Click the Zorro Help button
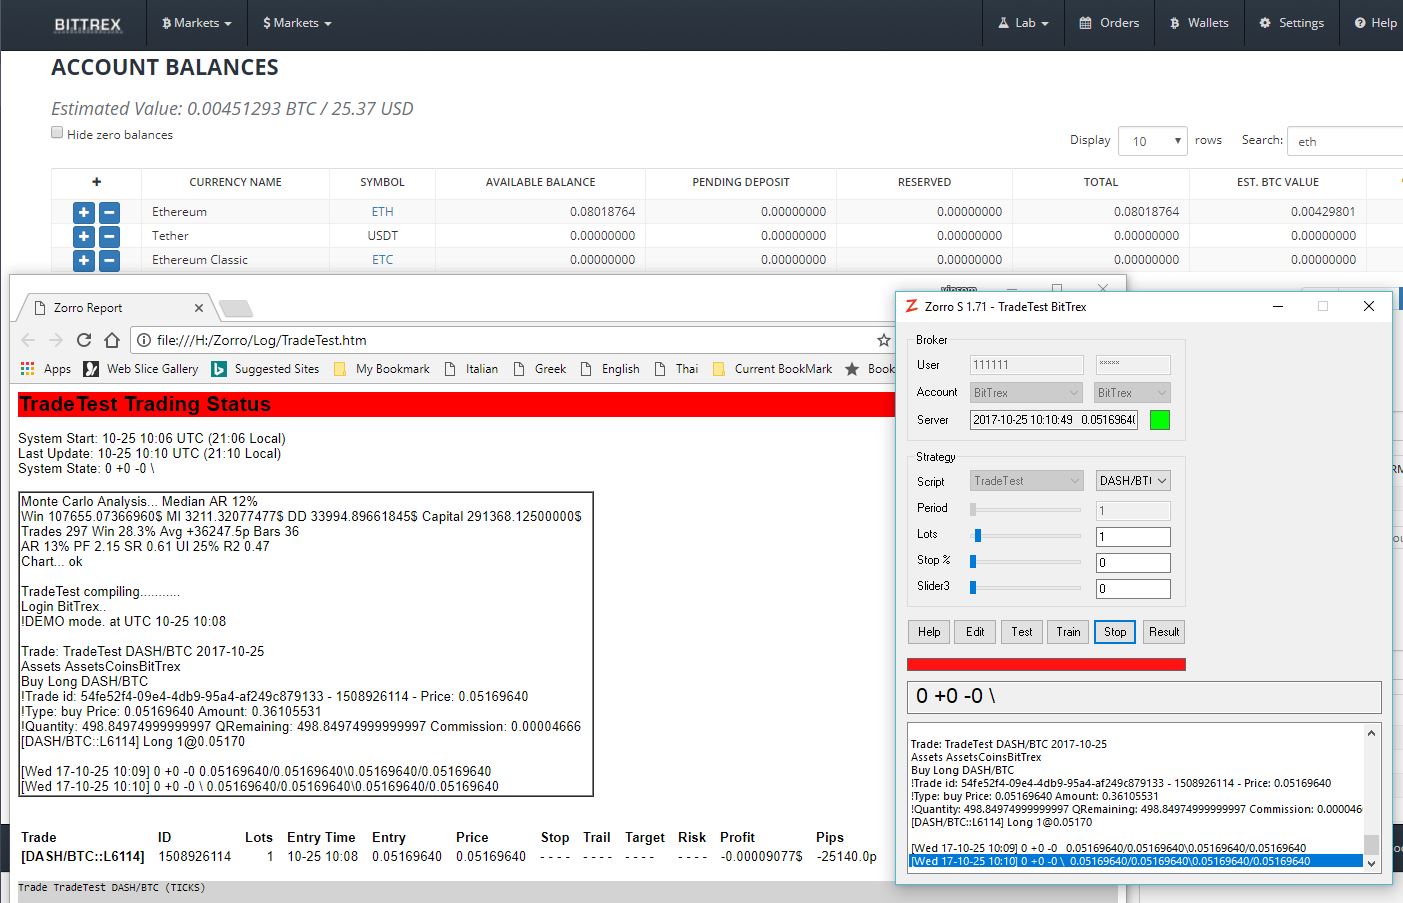1403x903 pixels. click(x=929, y=632)
